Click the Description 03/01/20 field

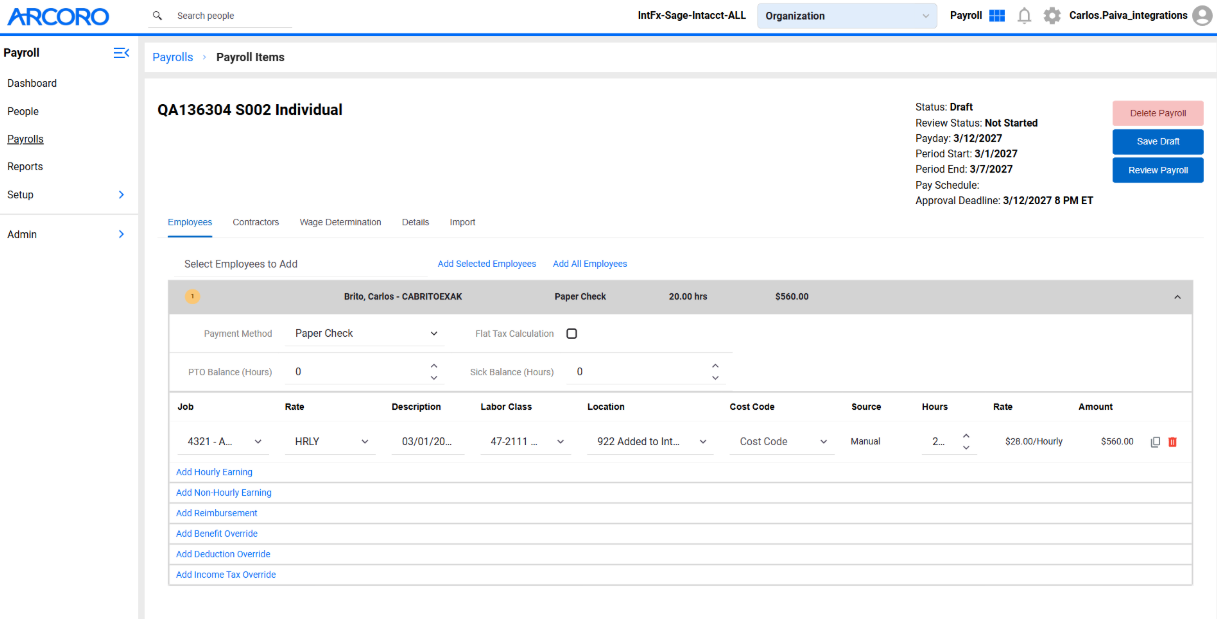428,441
